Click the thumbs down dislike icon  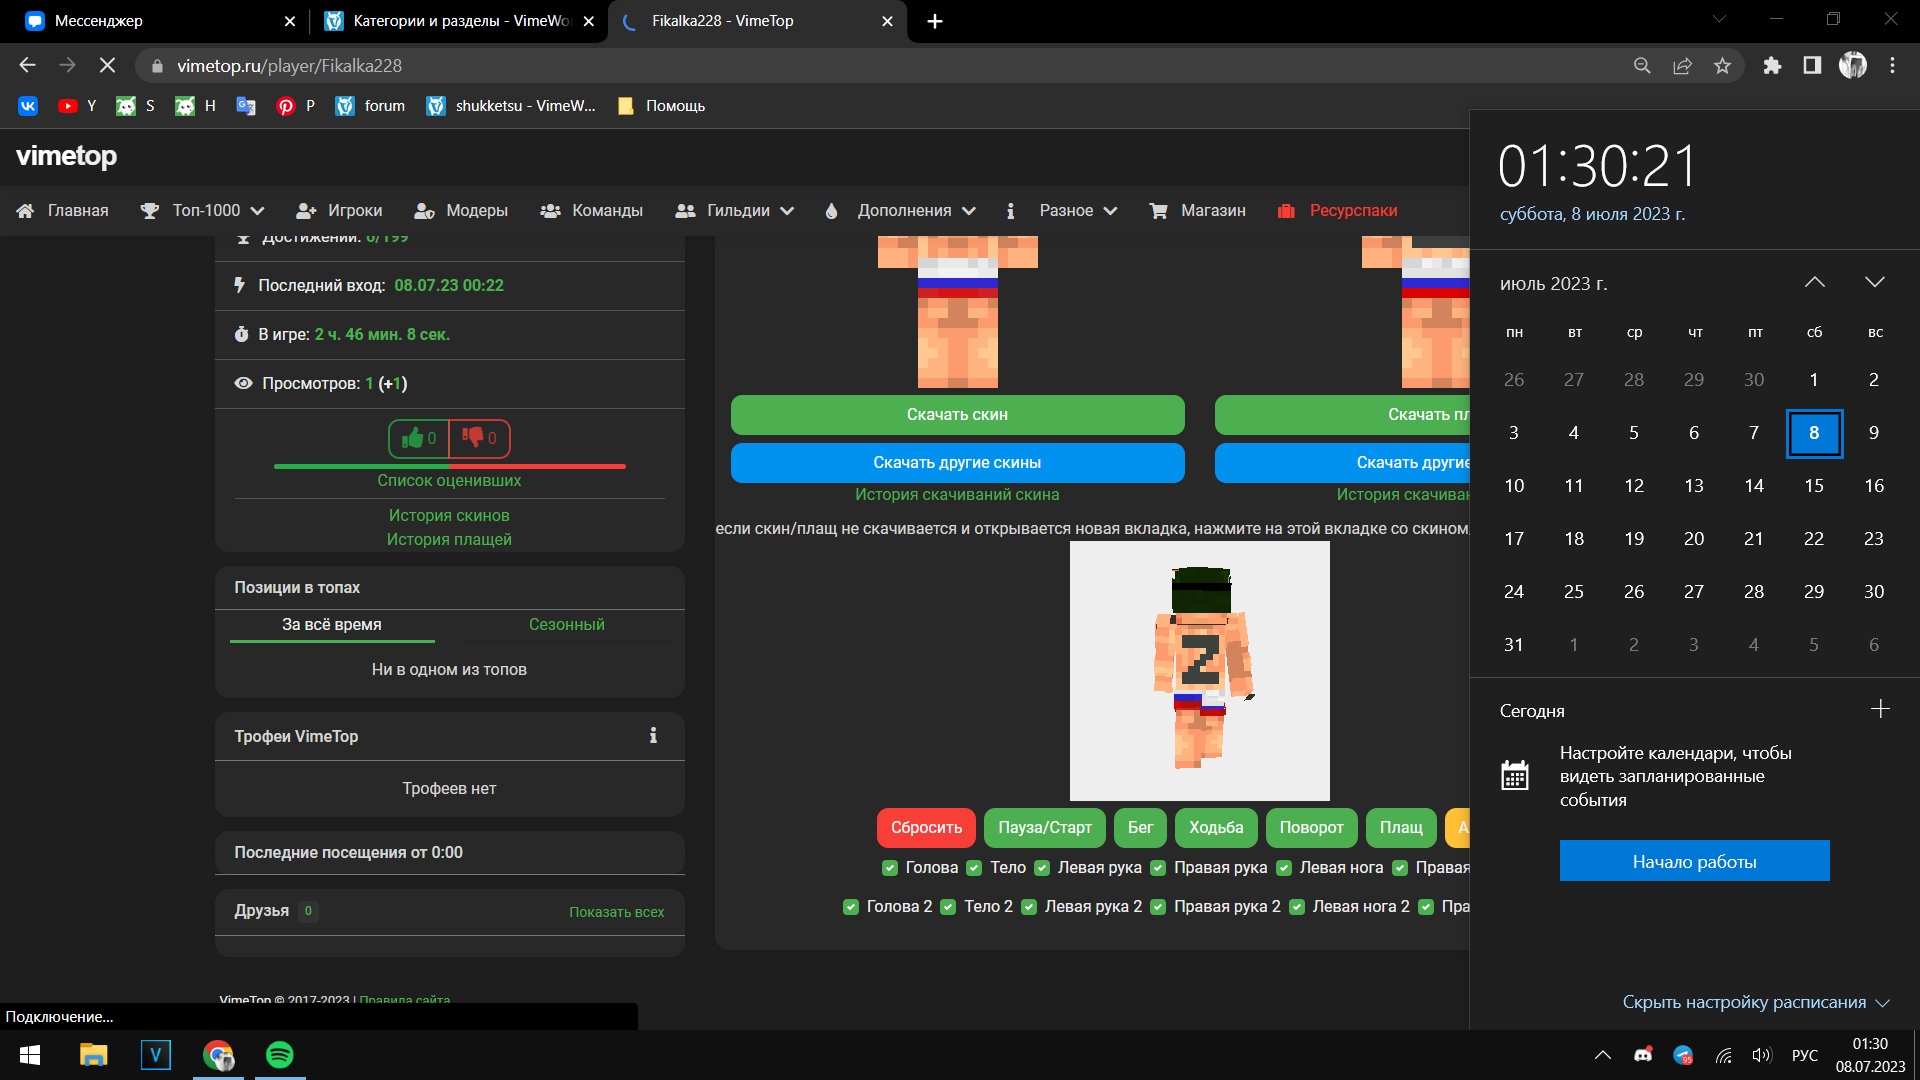473,438
